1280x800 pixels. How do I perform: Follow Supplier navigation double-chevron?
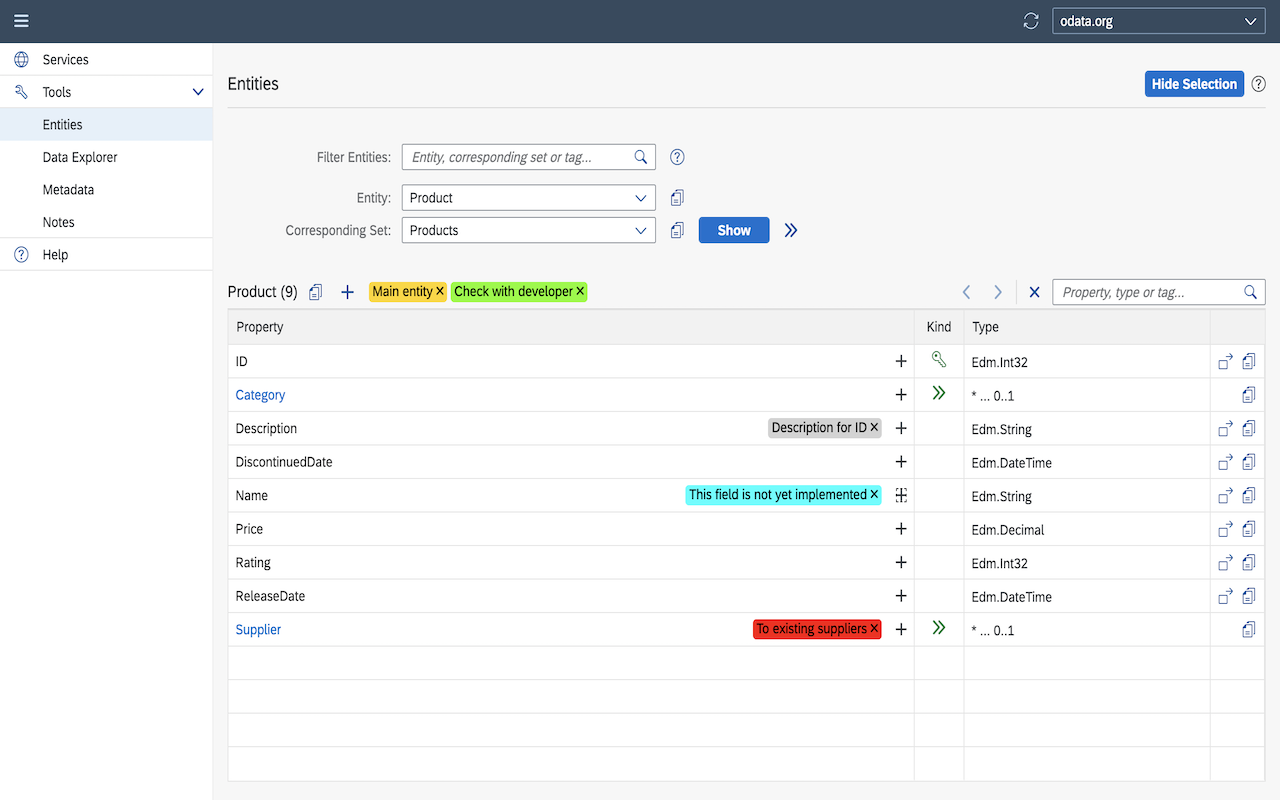click(x=938, y=628)
